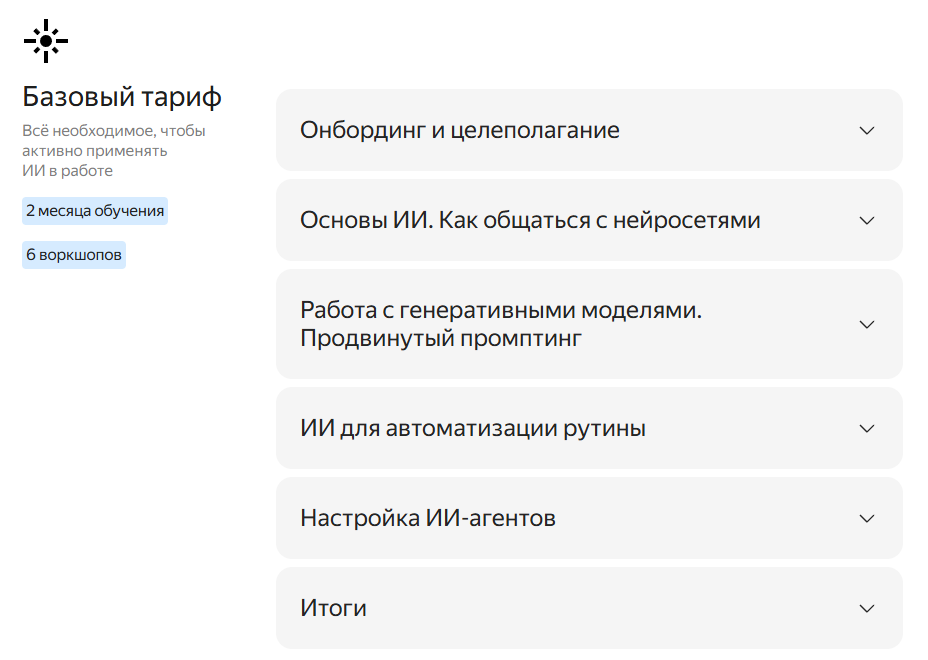Click the Всё необходимое, чтобы description line

coord(114,131)
